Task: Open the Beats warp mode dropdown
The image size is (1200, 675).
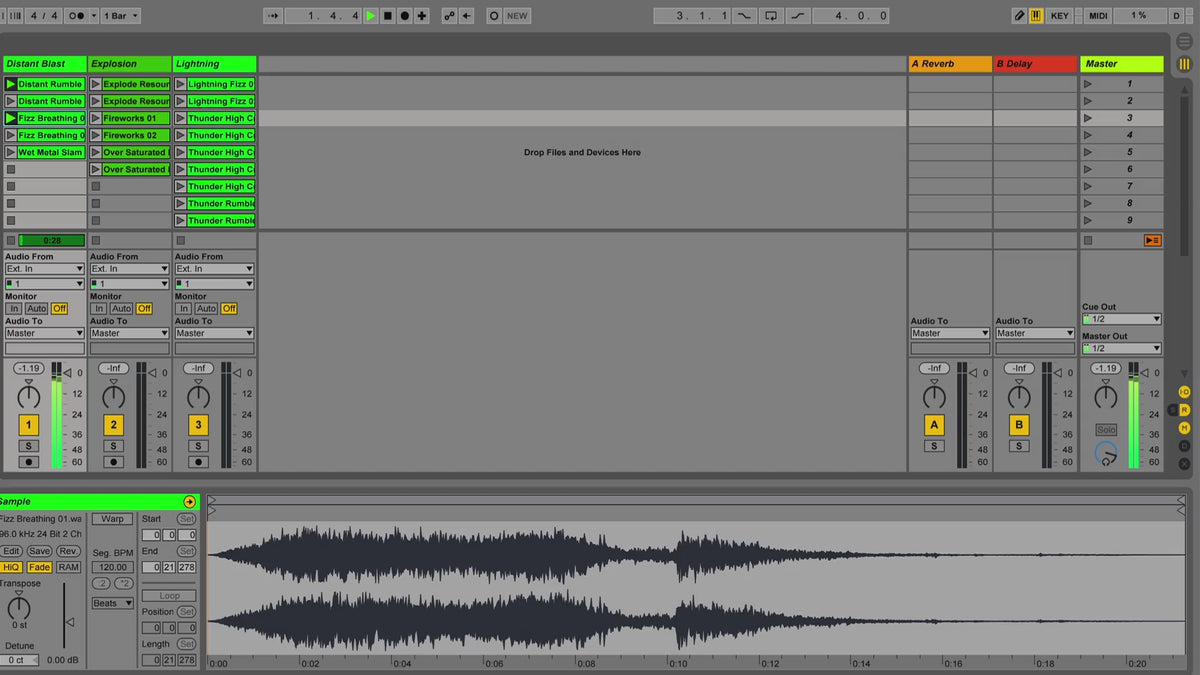Action: [x=112, y=603]
